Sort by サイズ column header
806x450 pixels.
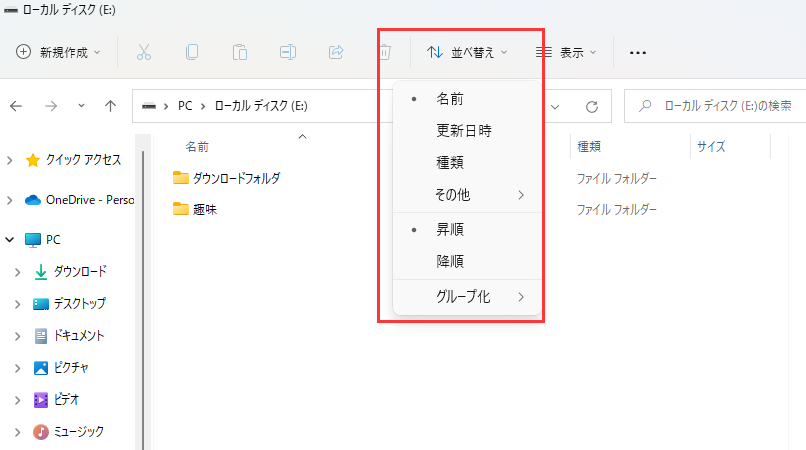coord(711,147)
